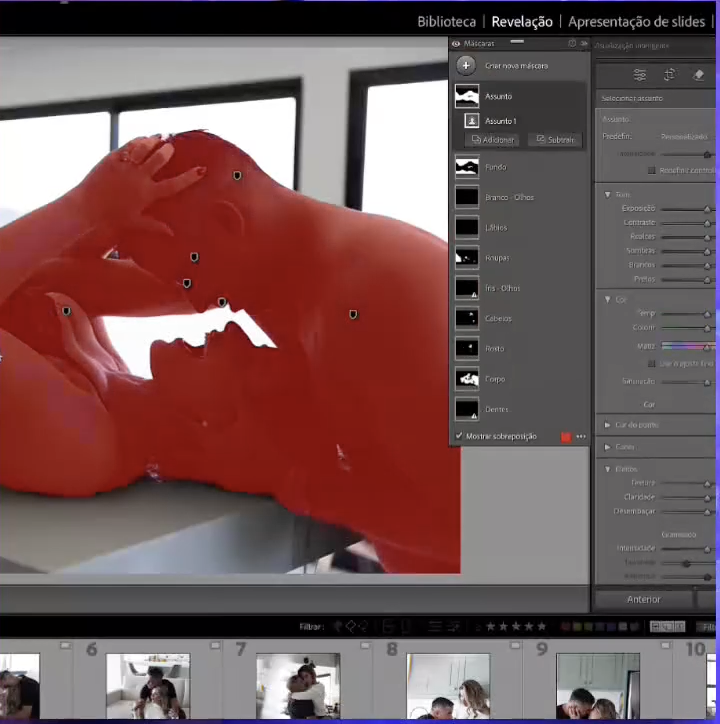Click the Adicionar button
The image size is (720, 724).
(492, 139)
